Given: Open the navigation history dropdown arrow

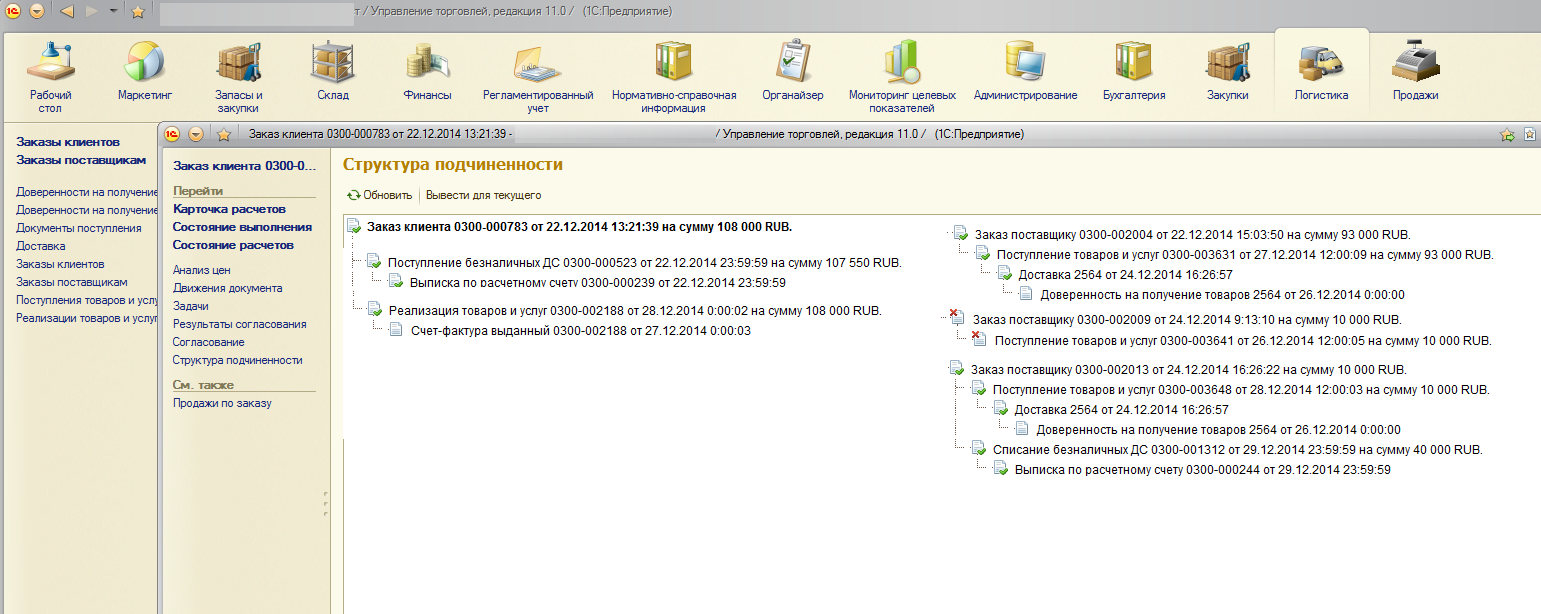Looking at the screenshot, I should (113, 11).
